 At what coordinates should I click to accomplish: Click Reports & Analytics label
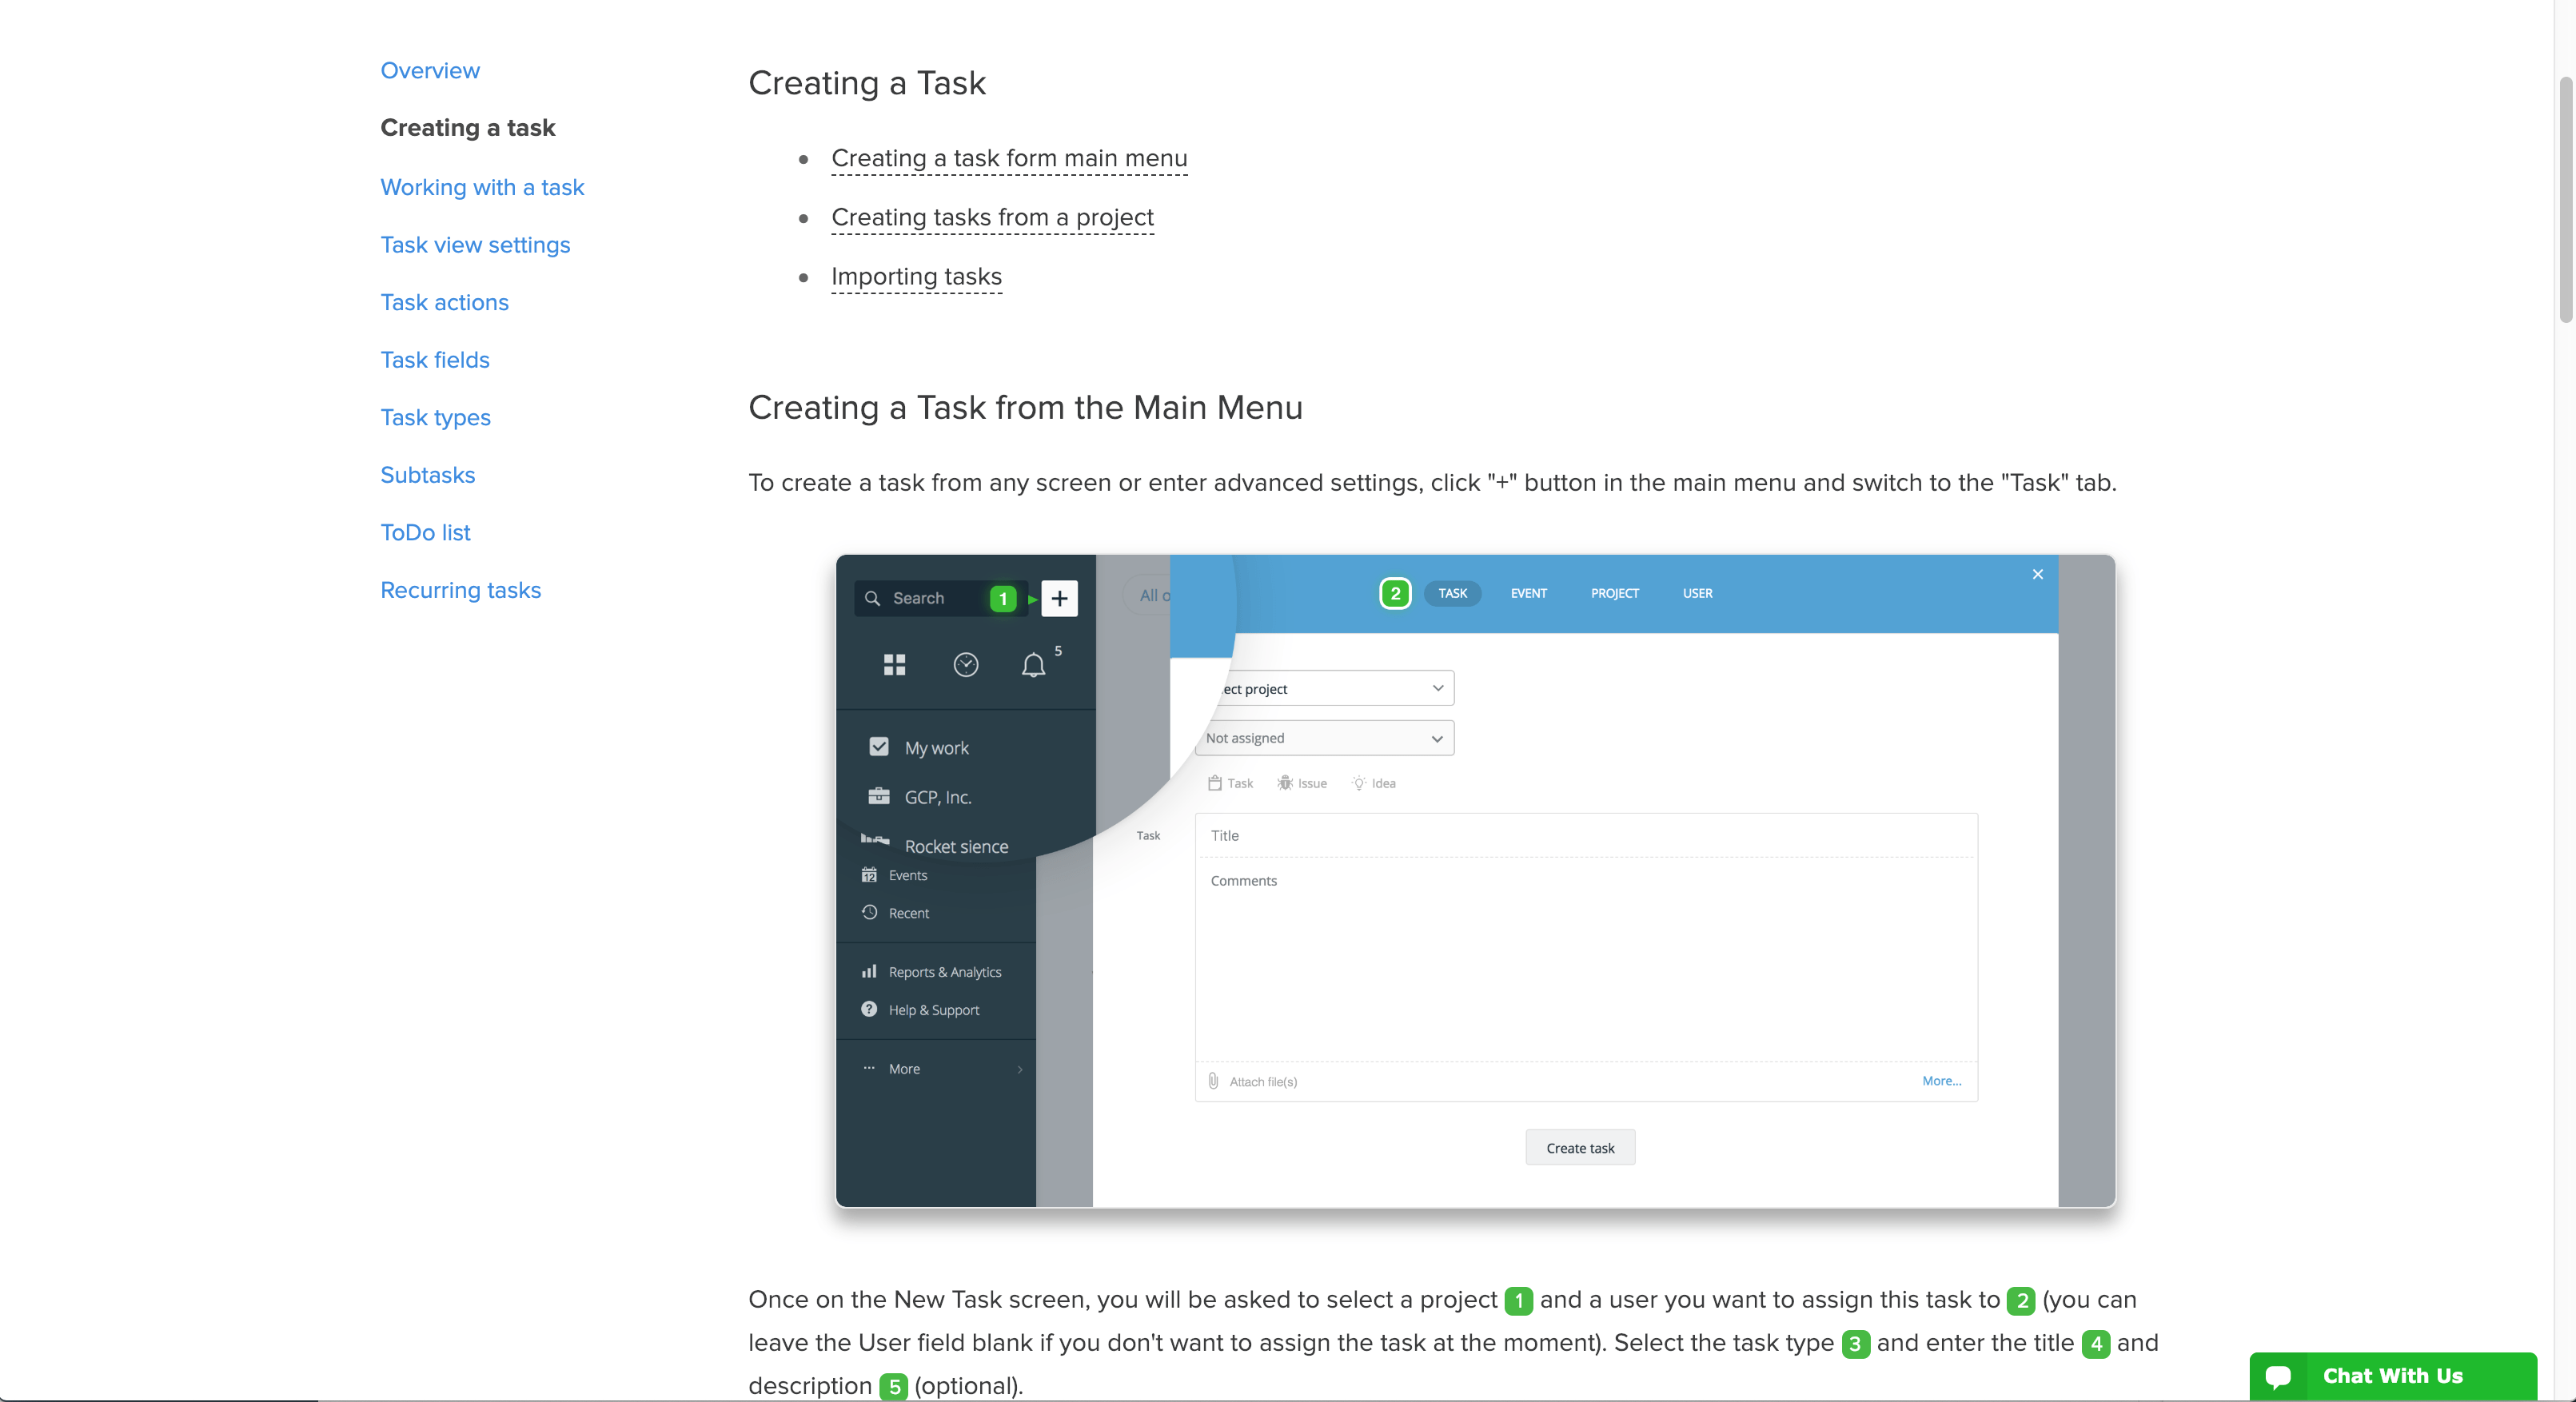pos(944,972)
